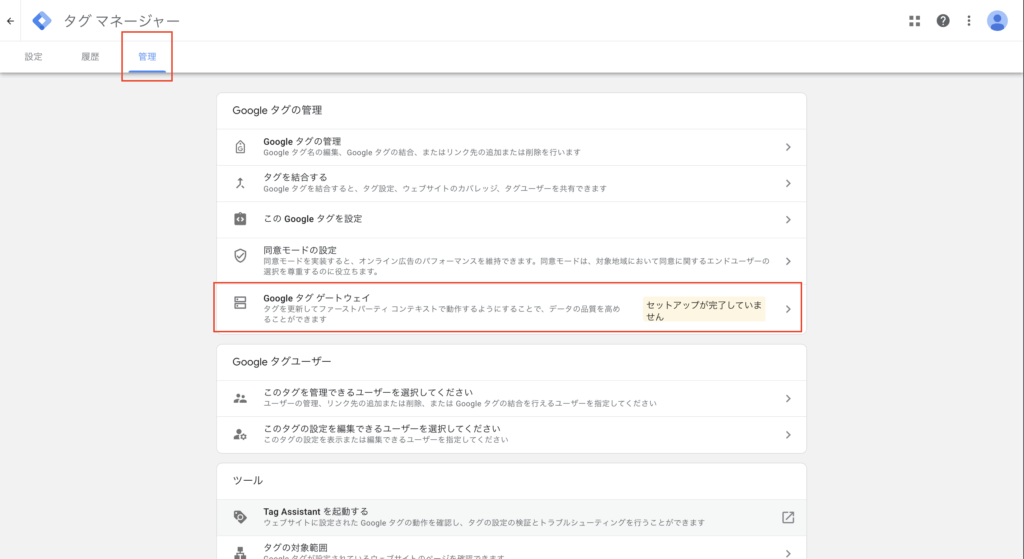Screen dimensions: 1024x559
Task: Click the Google タグの管理 row icon
Action: (x=240, y=147)
